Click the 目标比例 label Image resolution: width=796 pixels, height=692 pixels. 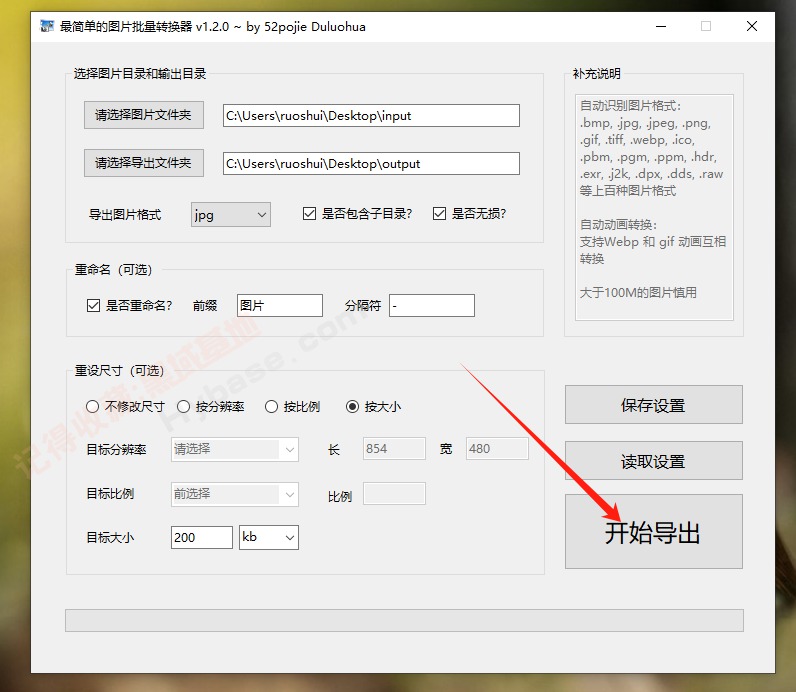110,494
